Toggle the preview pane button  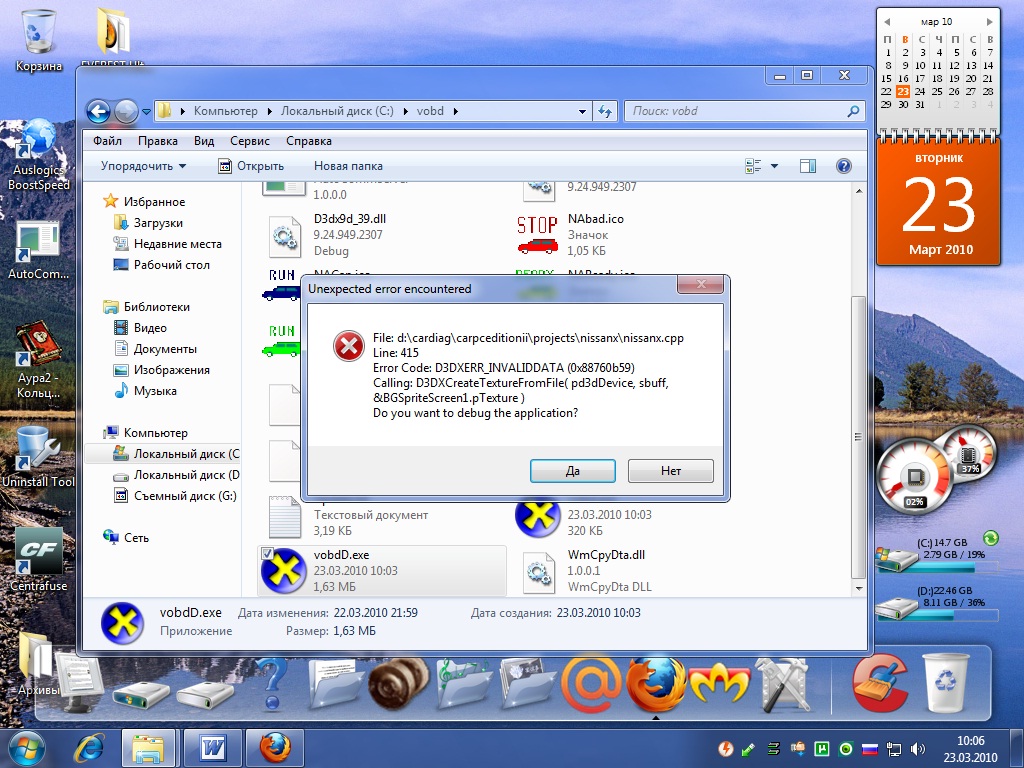[808, 166]
